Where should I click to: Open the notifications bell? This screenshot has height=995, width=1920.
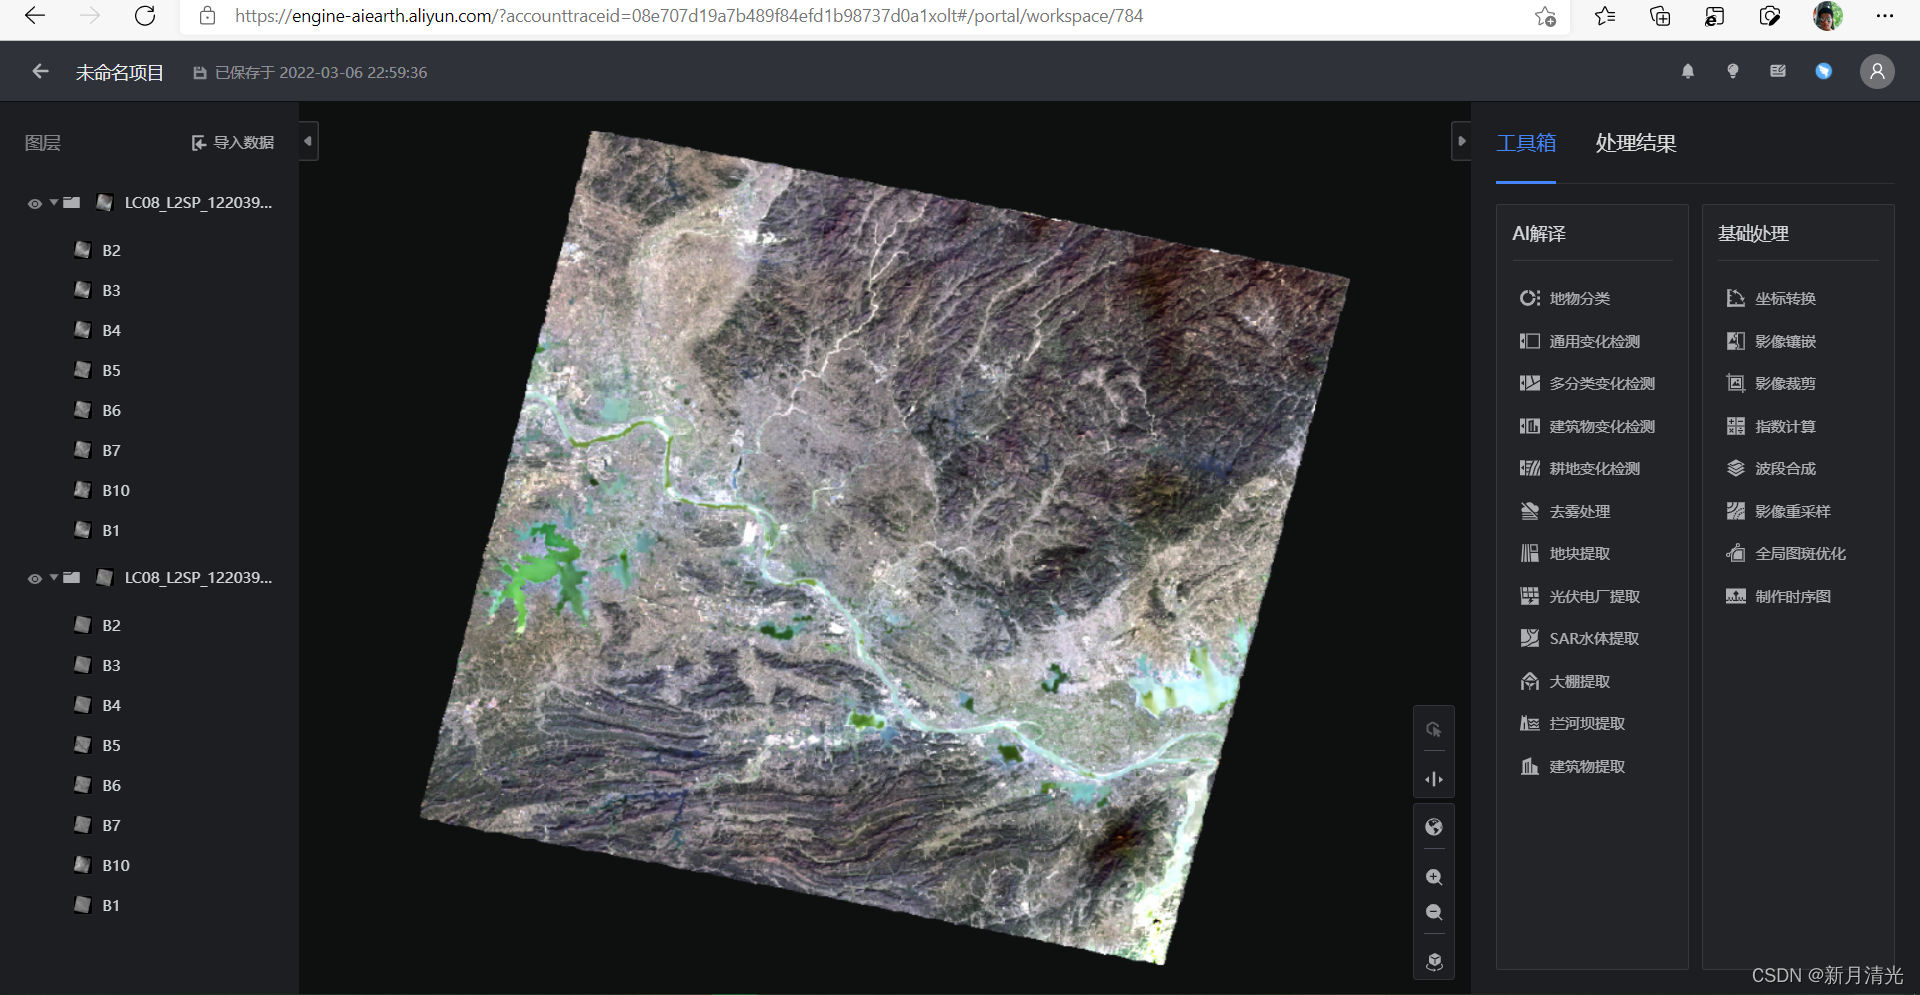coord(1688,71)
